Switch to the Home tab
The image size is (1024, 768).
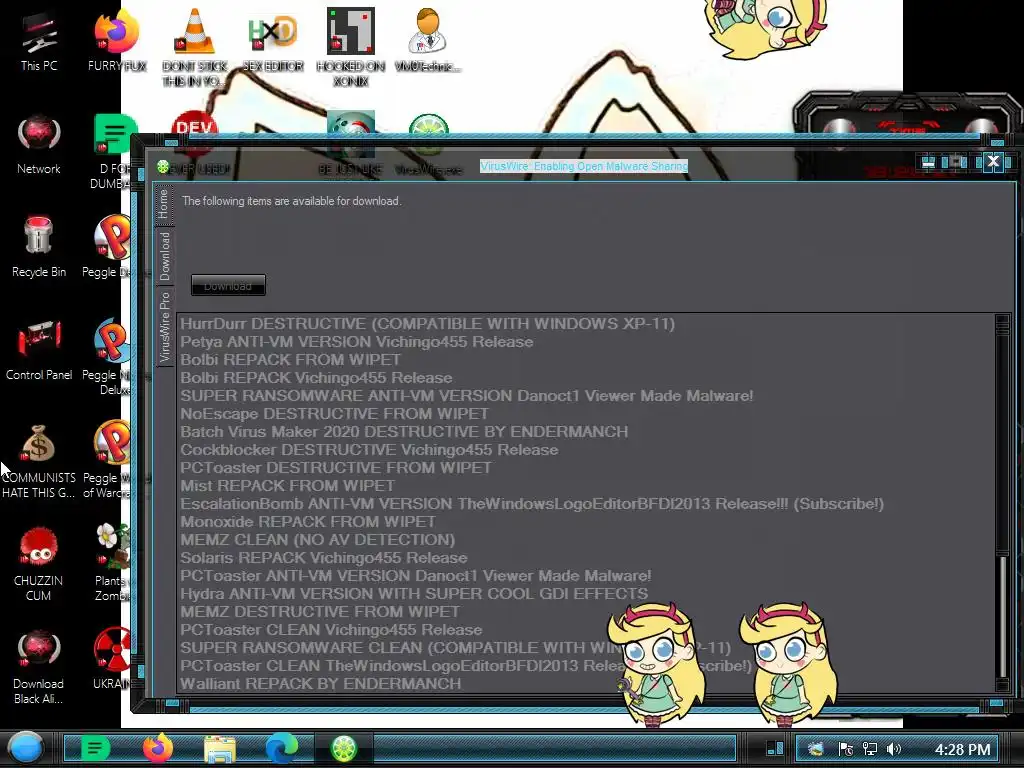coord(163,204)
